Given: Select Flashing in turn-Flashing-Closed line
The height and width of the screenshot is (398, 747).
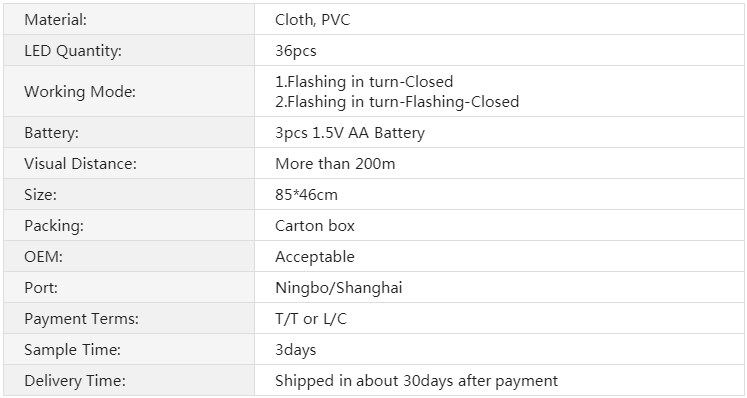Looking at the screenshot, I should point(397,102).
